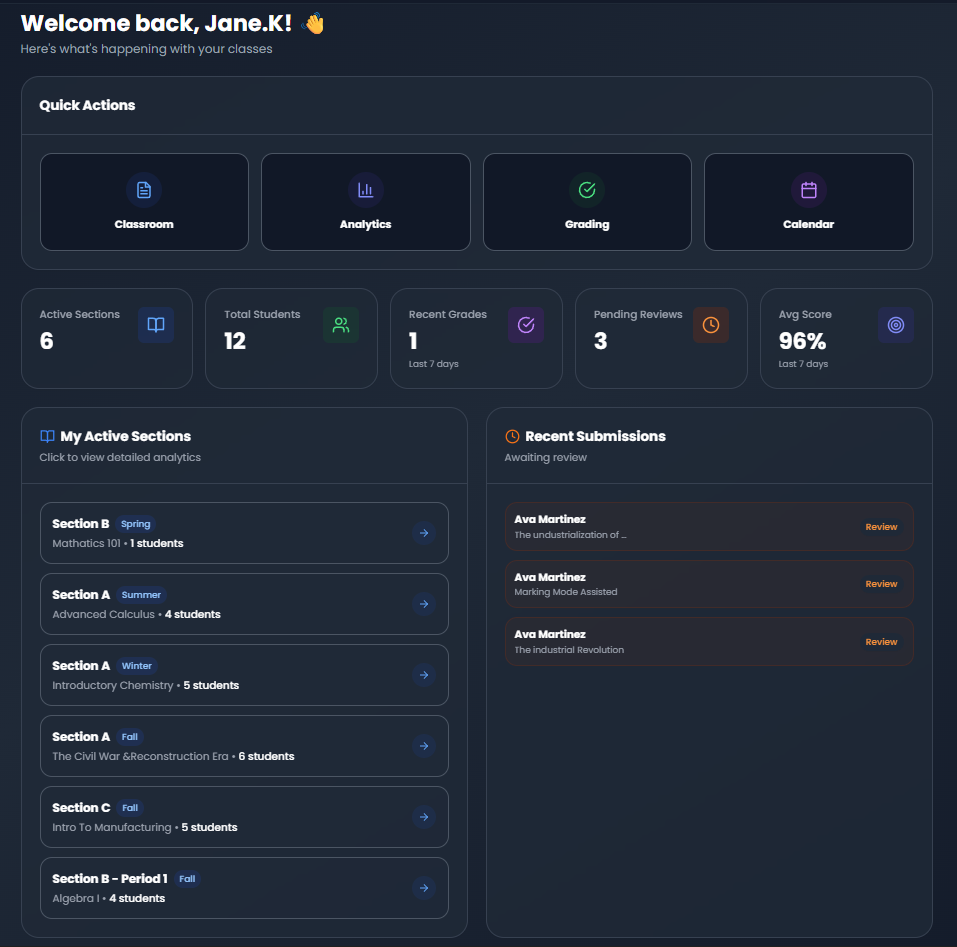957x947 pixels.
Task: Open details arrow for Intro To Manufacturing
Action: [x=424, y=816]
